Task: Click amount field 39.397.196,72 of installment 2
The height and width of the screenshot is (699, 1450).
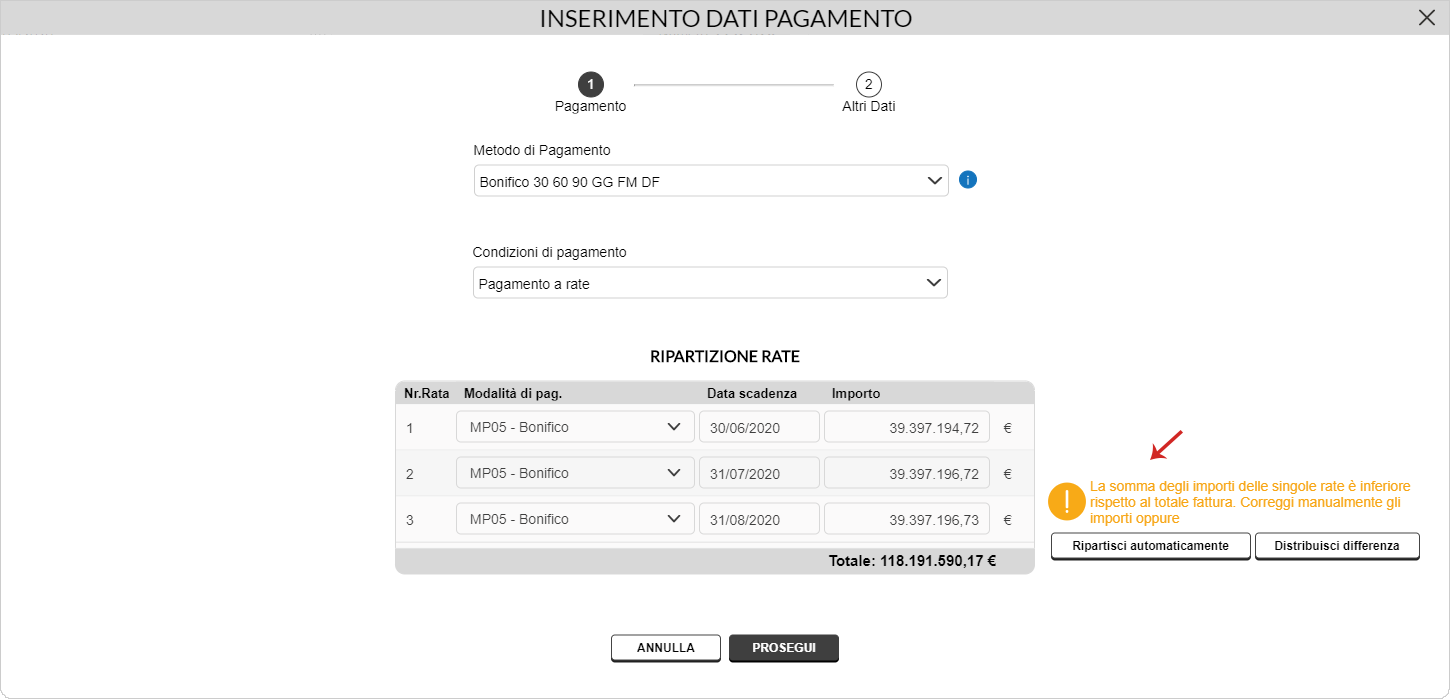Action: (x=907, y=473)
